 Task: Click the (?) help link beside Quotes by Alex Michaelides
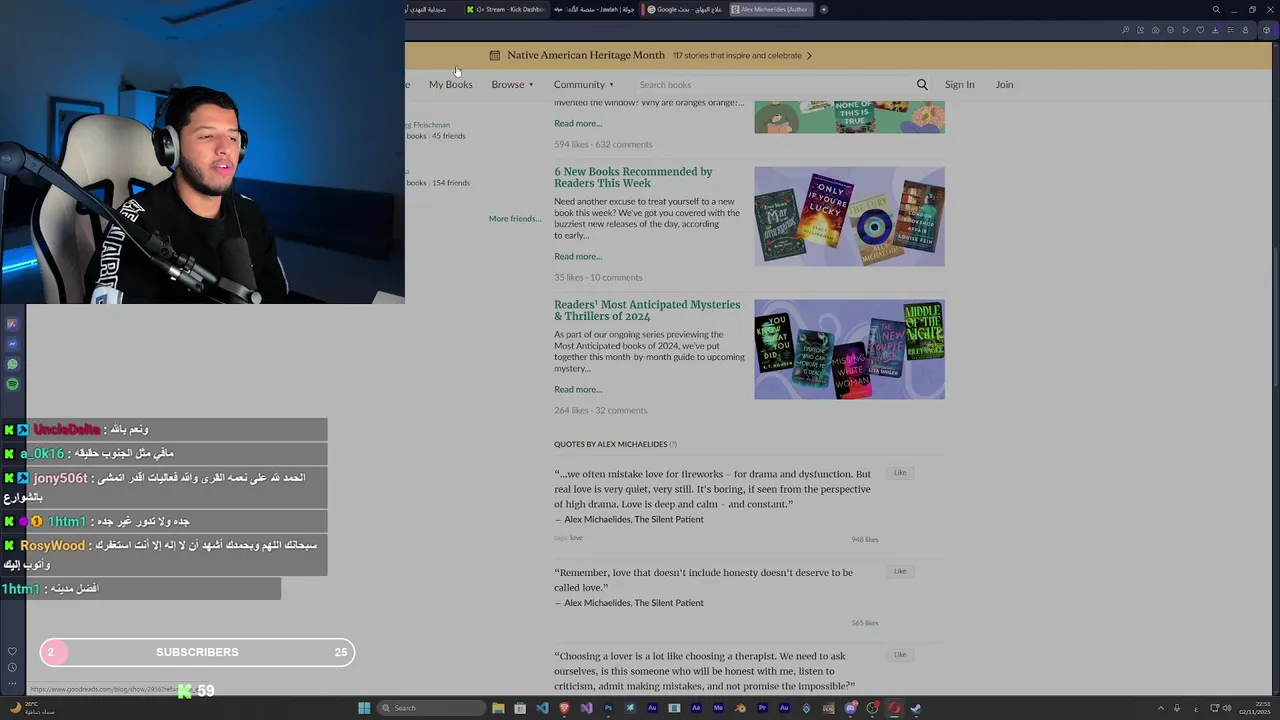tap(673, 444)
